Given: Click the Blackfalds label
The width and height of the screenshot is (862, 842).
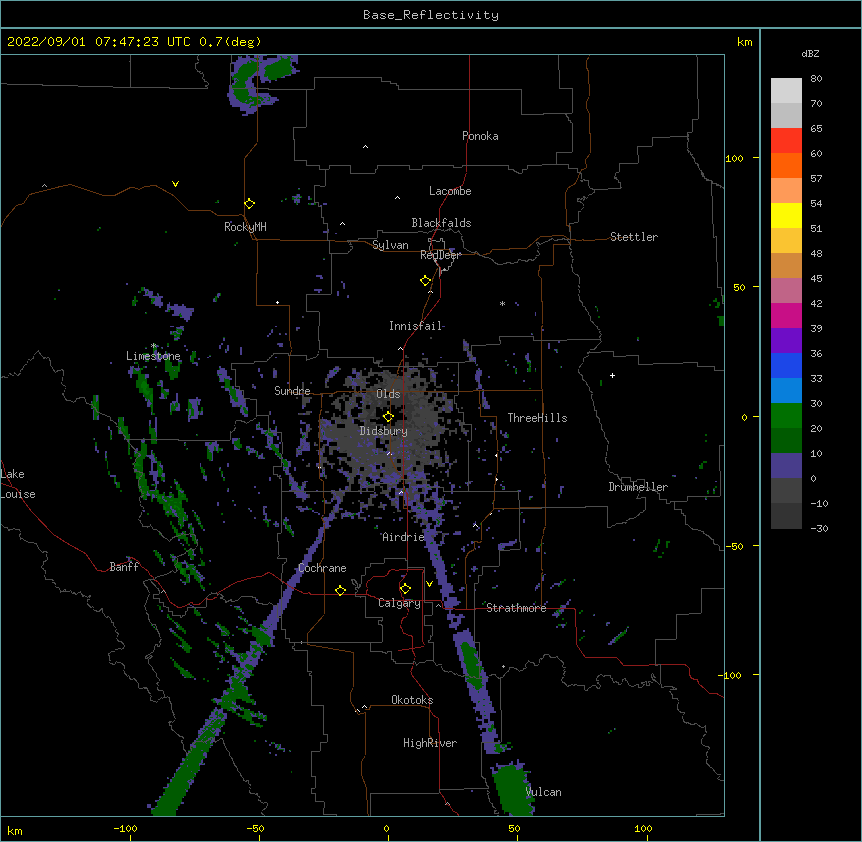Looking at the screenshot, I should [x=441, y=223].
